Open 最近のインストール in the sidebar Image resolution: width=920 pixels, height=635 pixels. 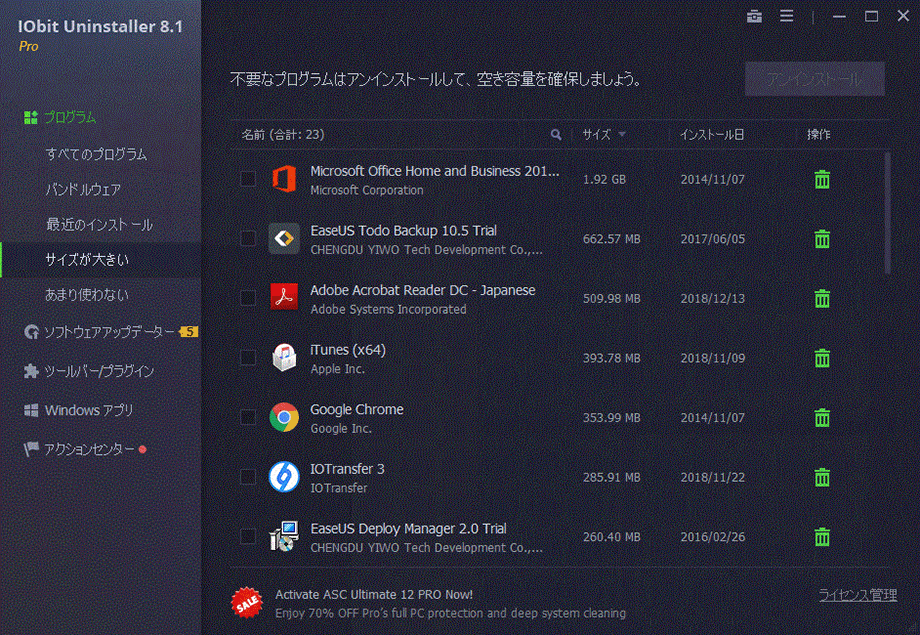[x=99, y=225]
